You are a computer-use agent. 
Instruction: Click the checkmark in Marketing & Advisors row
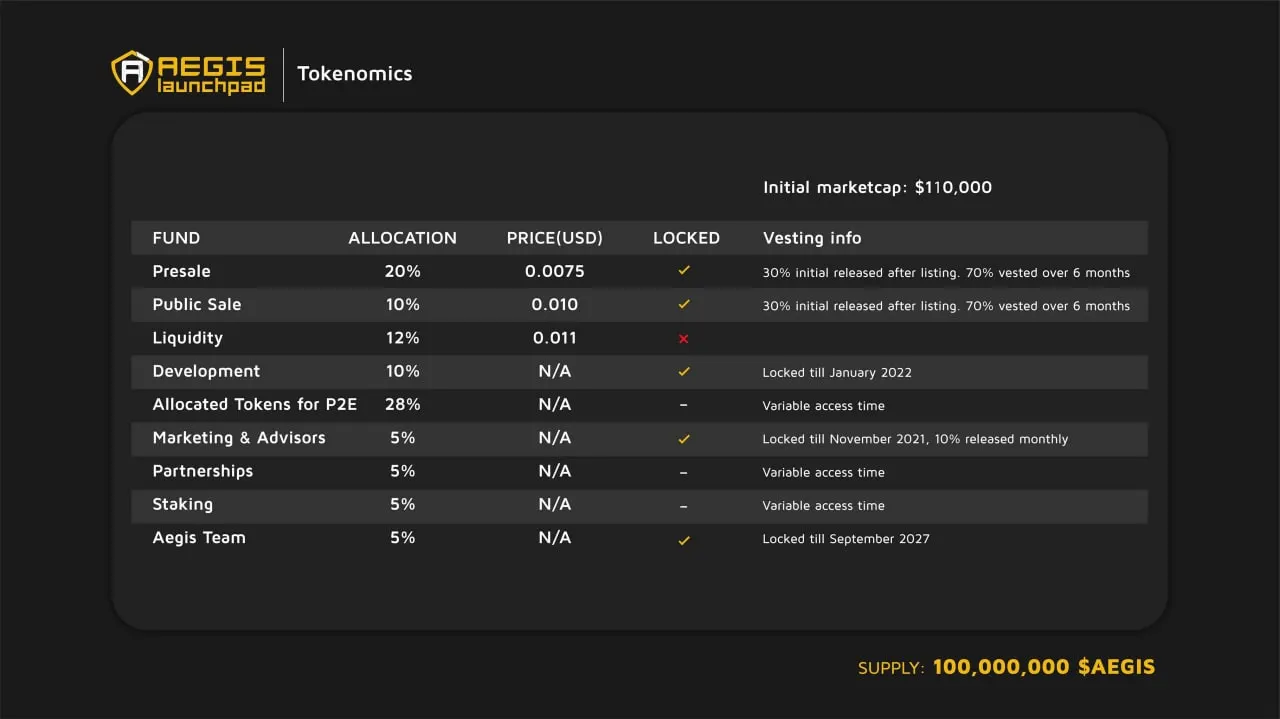coord(684,438)
